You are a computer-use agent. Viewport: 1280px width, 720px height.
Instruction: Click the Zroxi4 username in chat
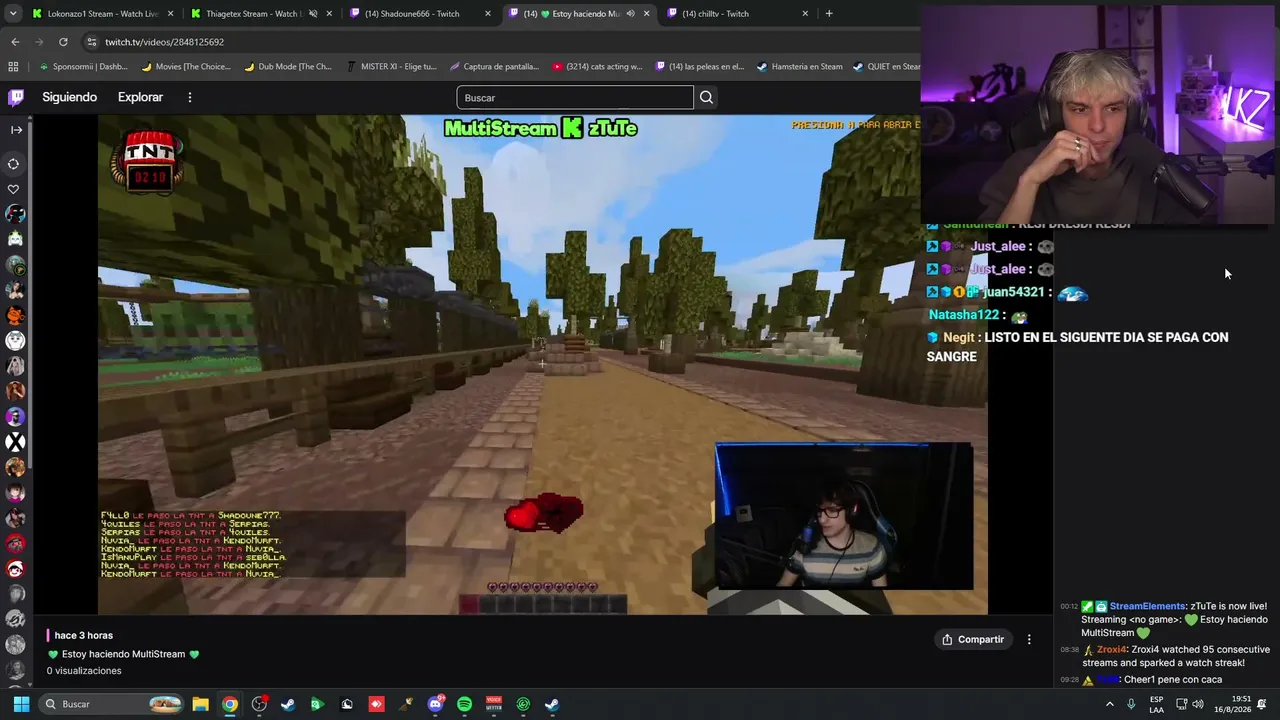(x=1112, y=649)
